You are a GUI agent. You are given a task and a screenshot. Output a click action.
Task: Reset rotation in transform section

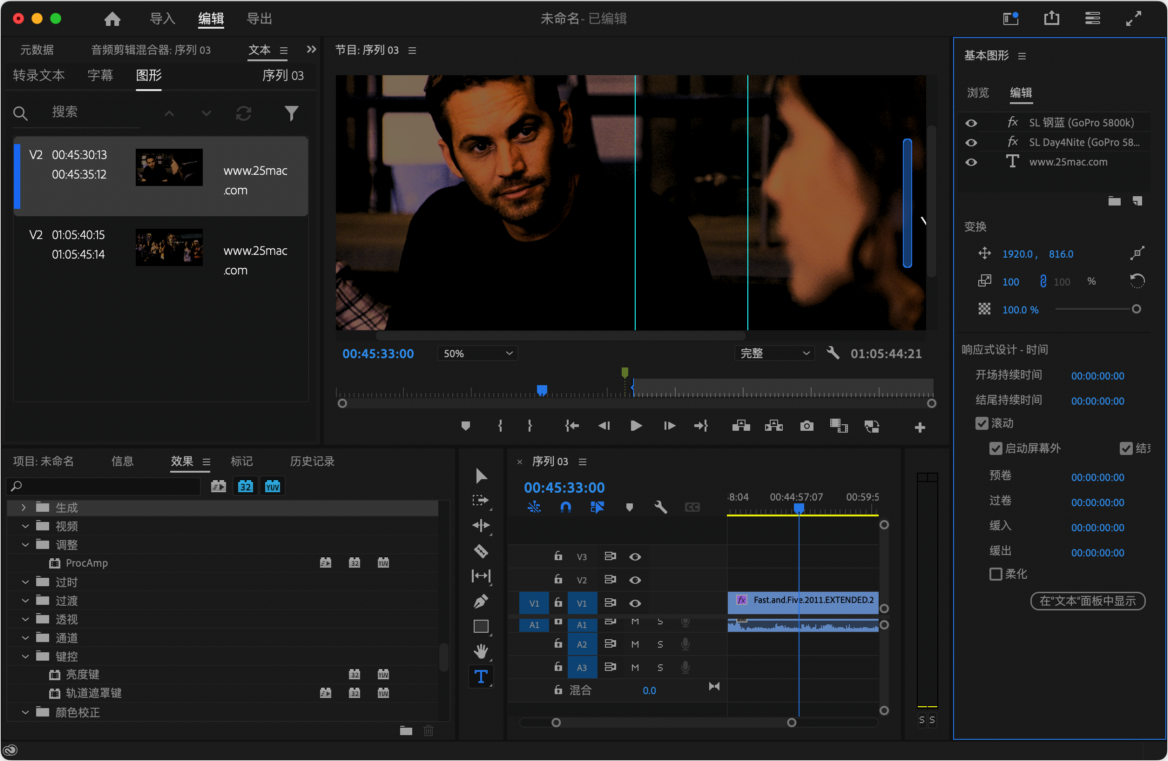click(1137, 281)
